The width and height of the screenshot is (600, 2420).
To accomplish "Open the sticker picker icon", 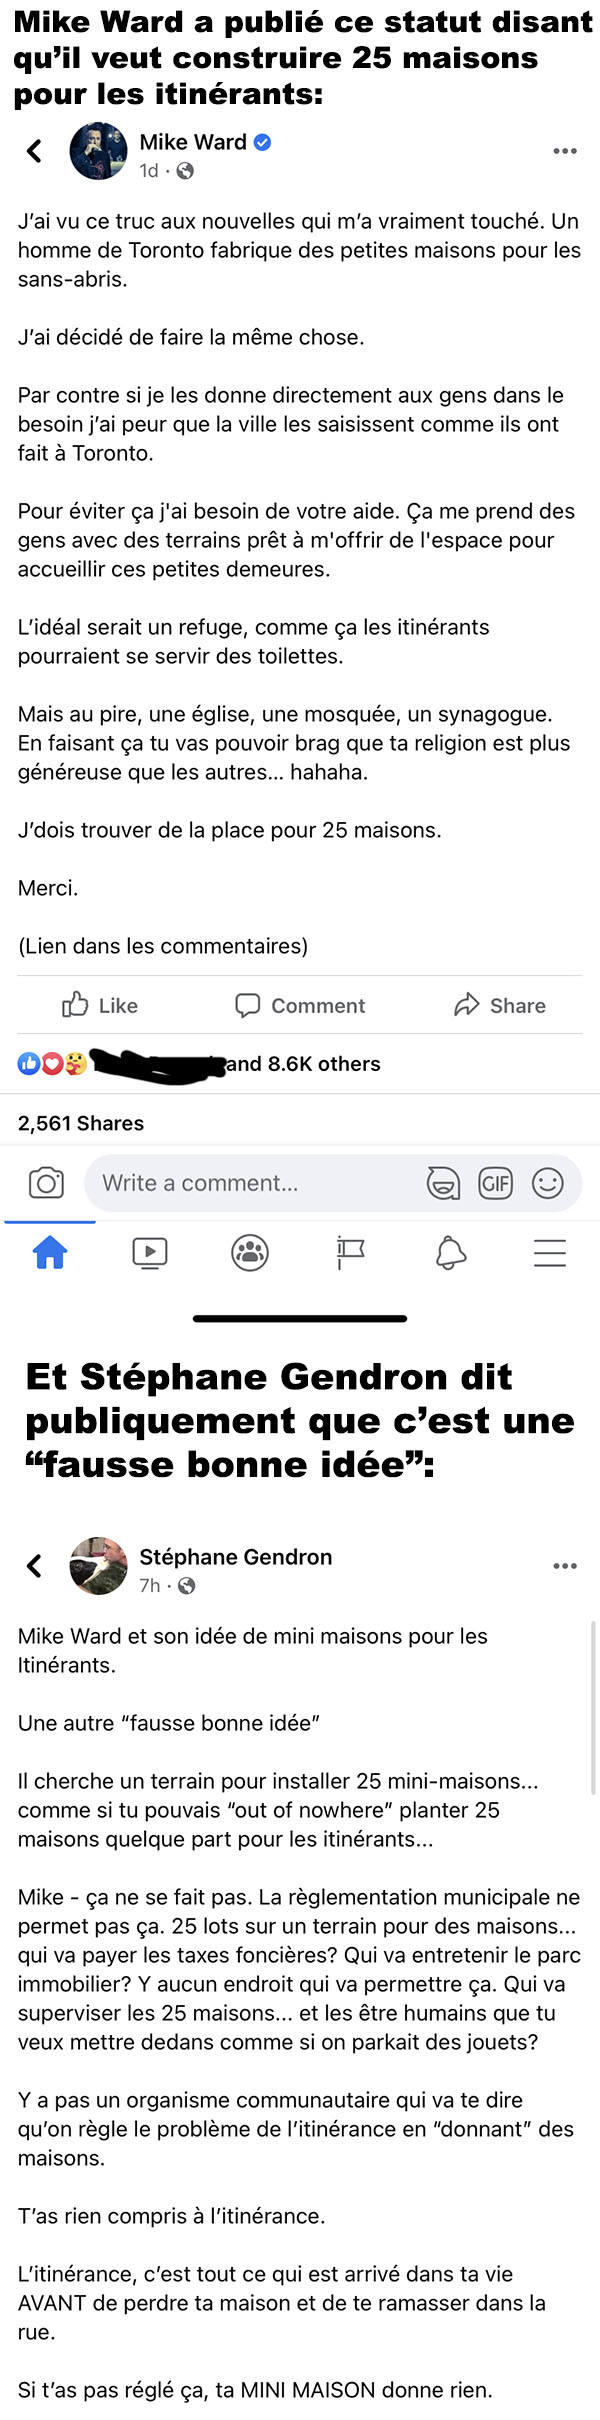I will point(444,1183).
